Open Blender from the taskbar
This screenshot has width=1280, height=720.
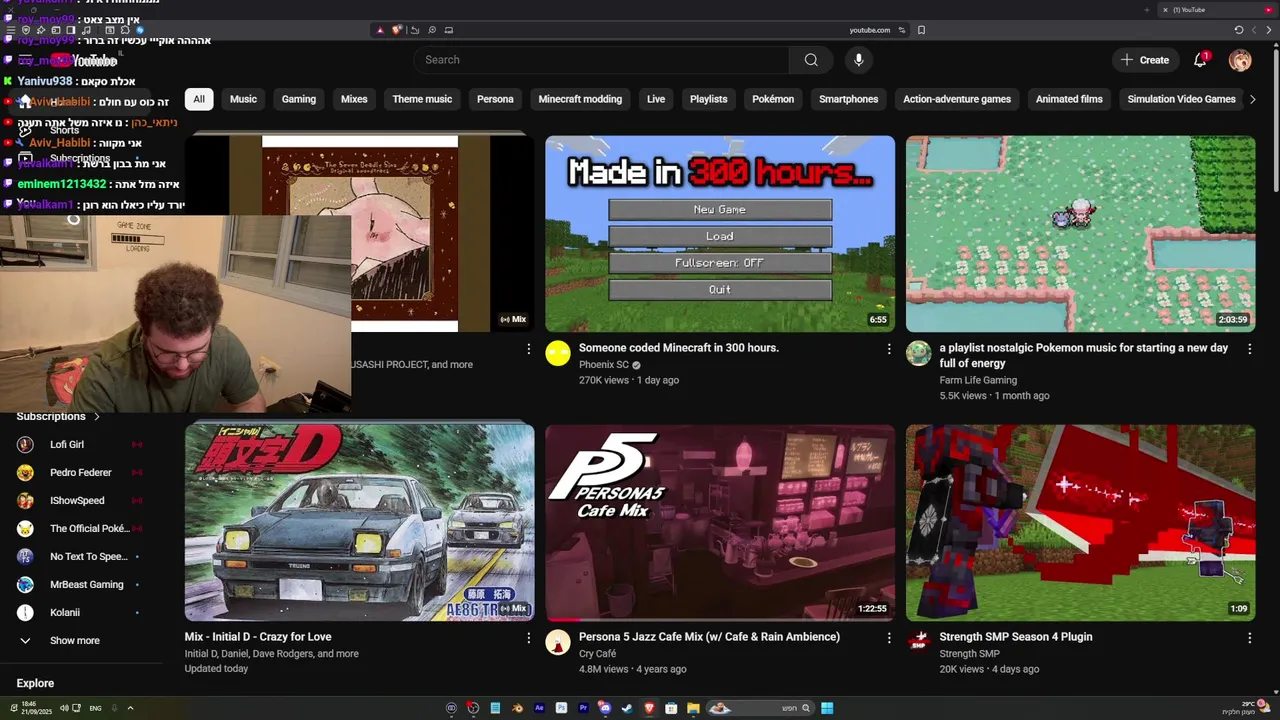pos(517,708)
